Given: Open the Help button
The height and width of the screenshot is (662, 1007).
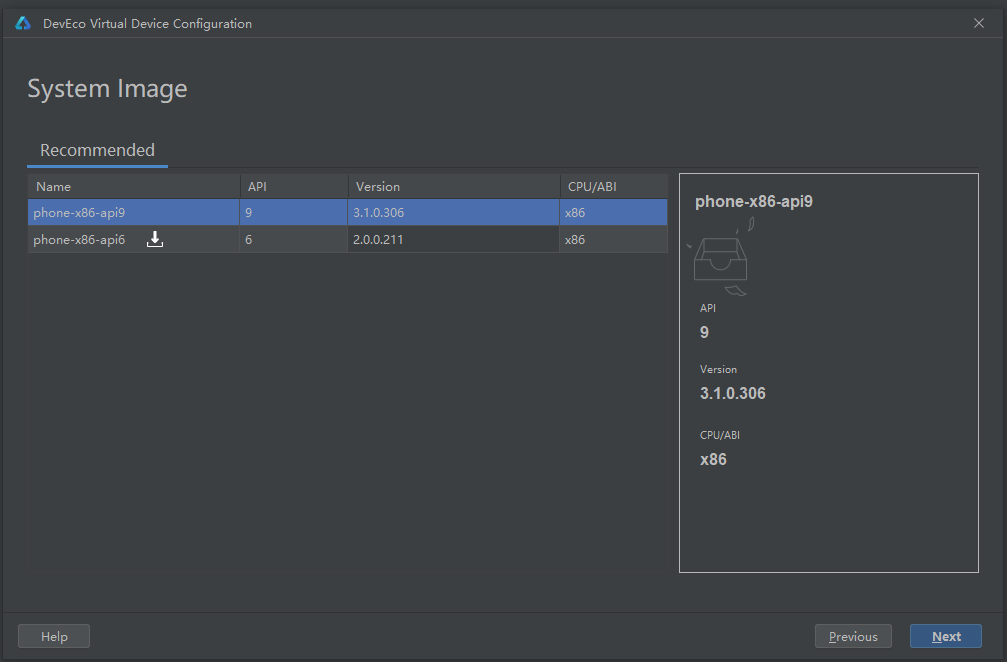Looking at the screenshot, I should click(x=54, y=636).
